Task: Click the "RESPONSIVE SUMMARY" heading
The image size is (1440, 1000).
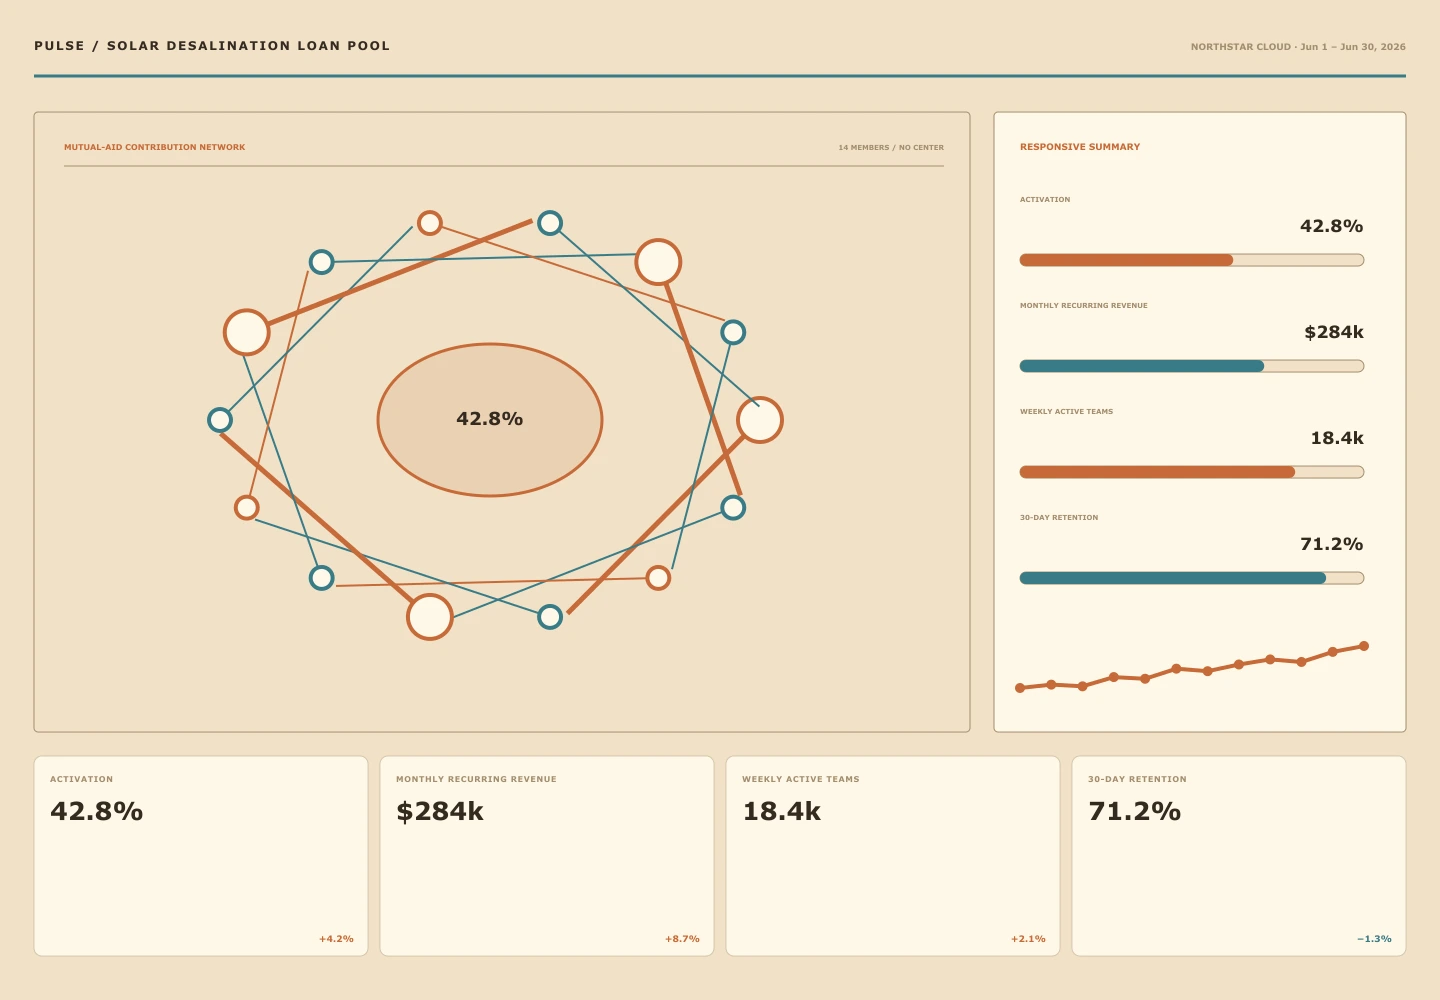Action: click(x=1080, y=147)
